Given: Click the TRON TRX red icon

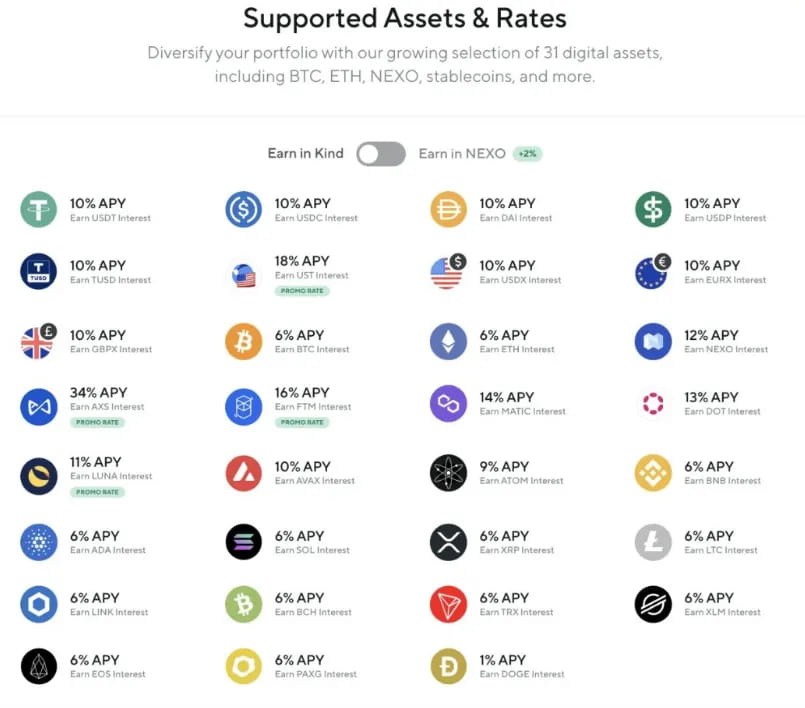Looking at the screenshot, I should click(x=448, y=604).
